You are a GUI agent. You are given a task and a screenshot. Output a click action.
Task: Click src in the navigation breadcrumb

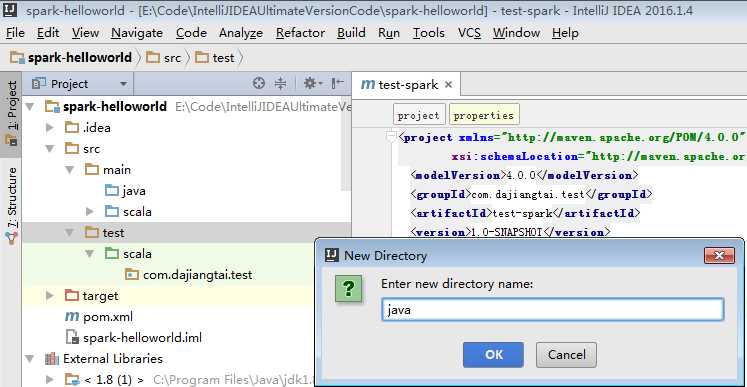[164, 58]
